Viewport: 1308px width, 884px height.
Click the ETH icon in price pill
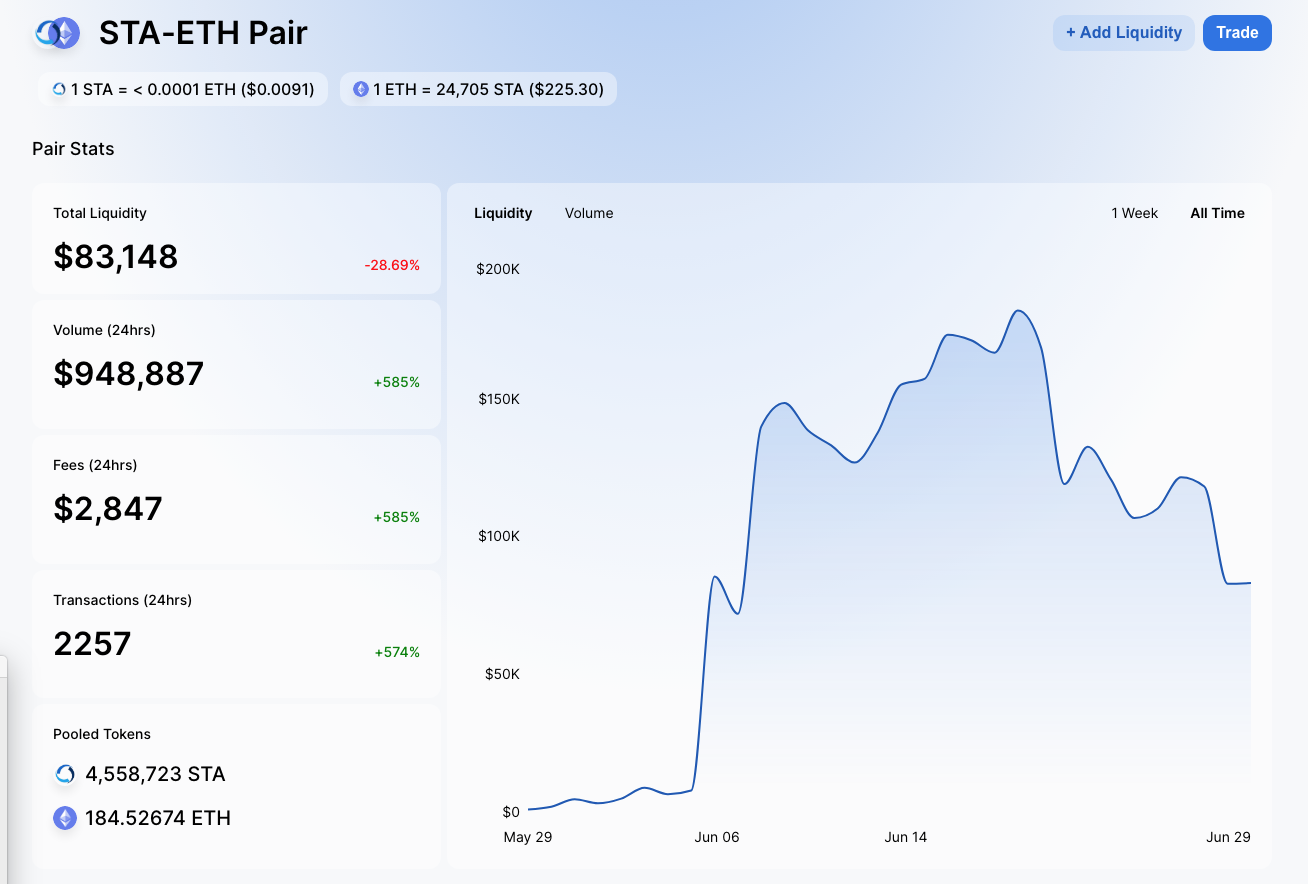coord(361,89)
